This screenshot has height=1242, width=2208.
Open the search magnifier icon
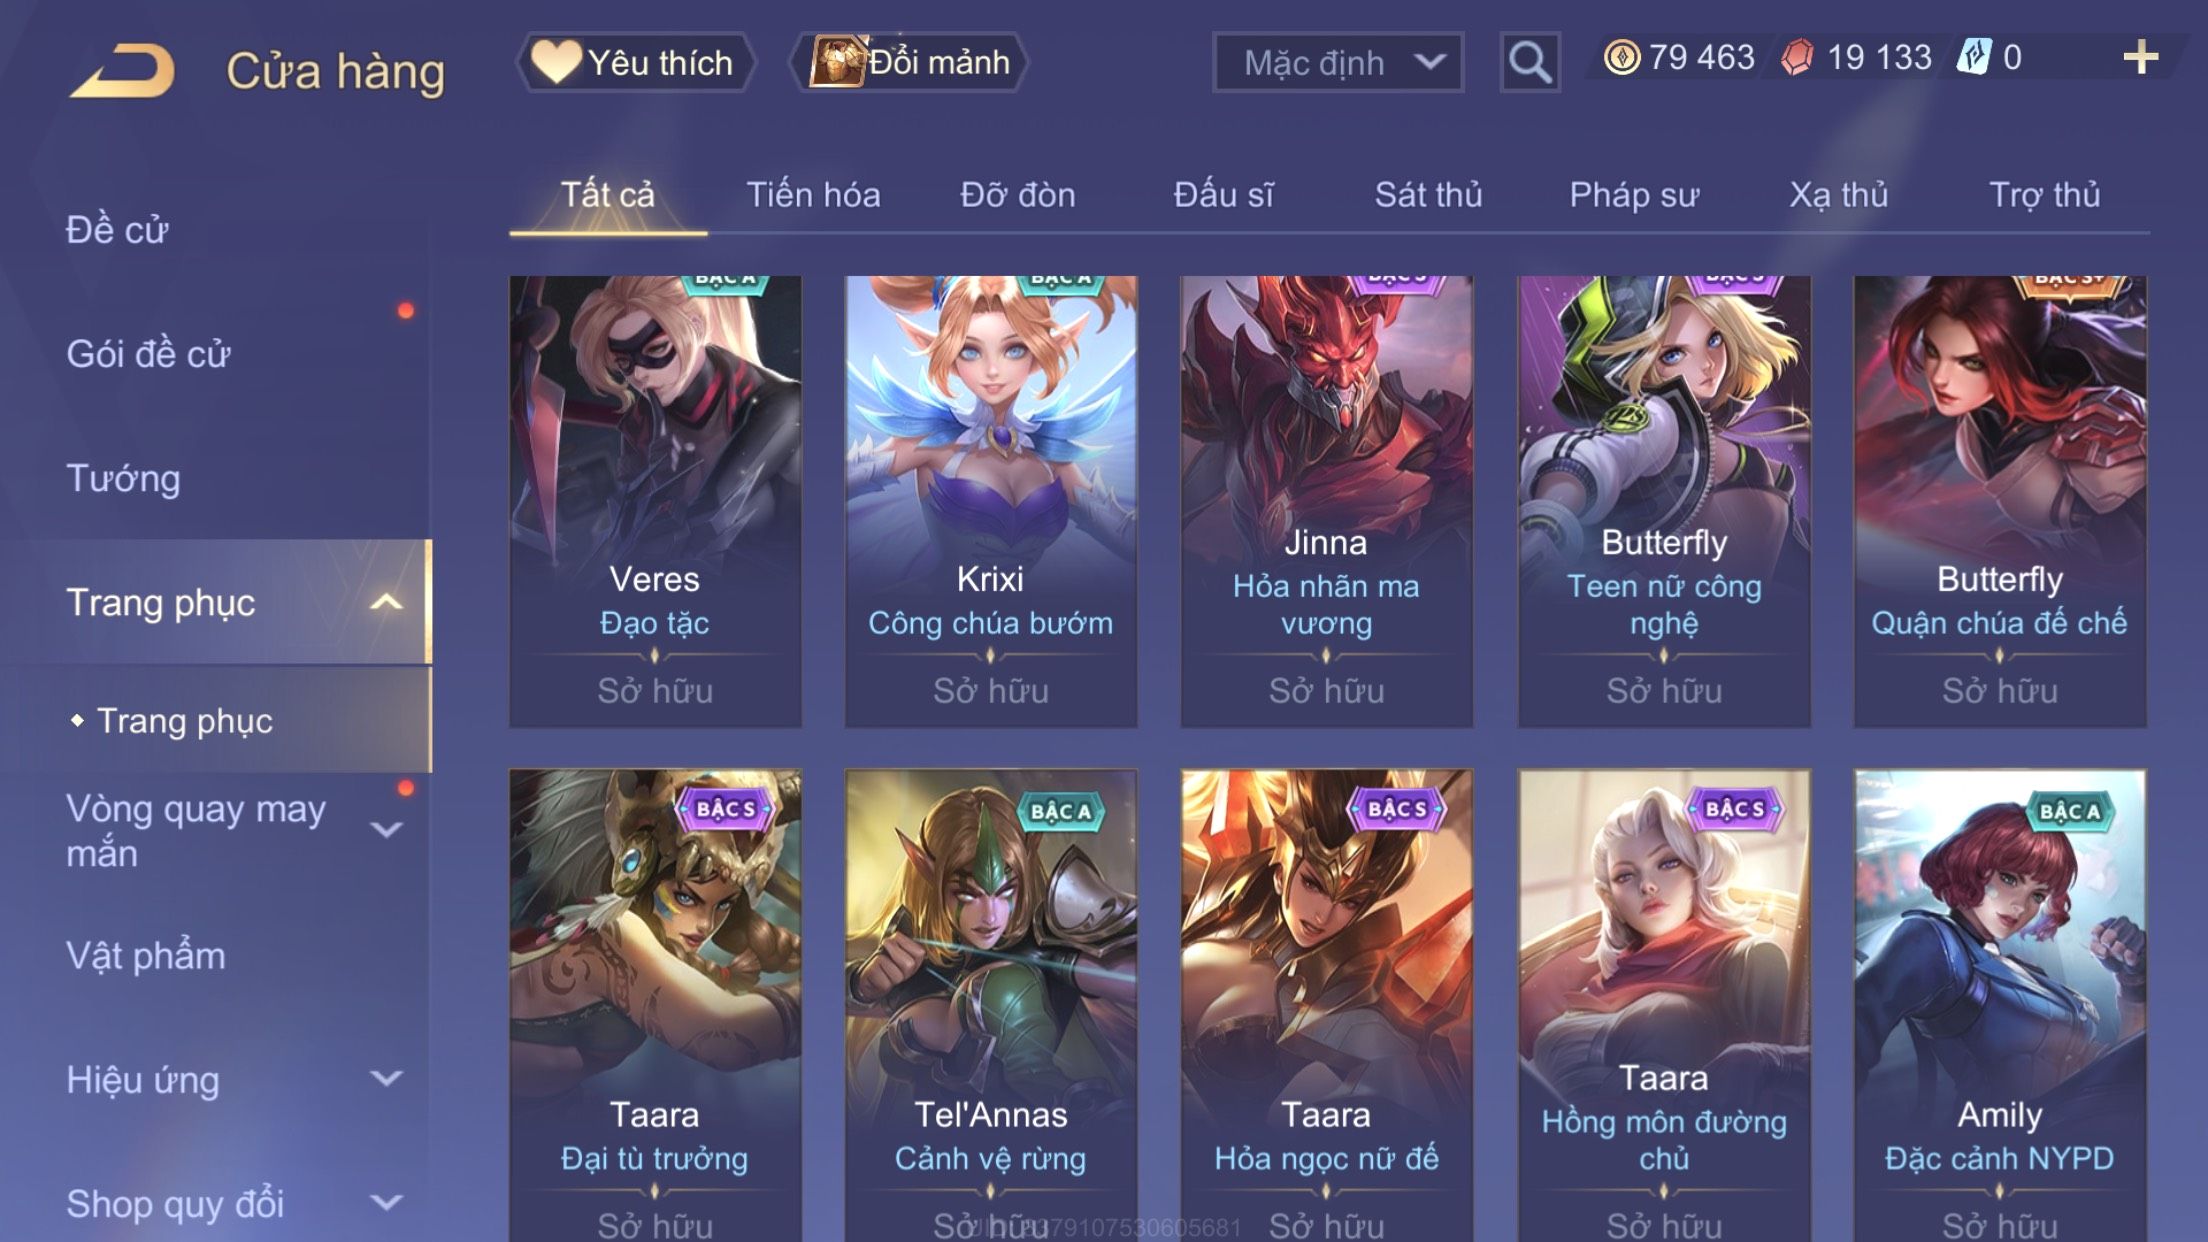point(1530,62)
